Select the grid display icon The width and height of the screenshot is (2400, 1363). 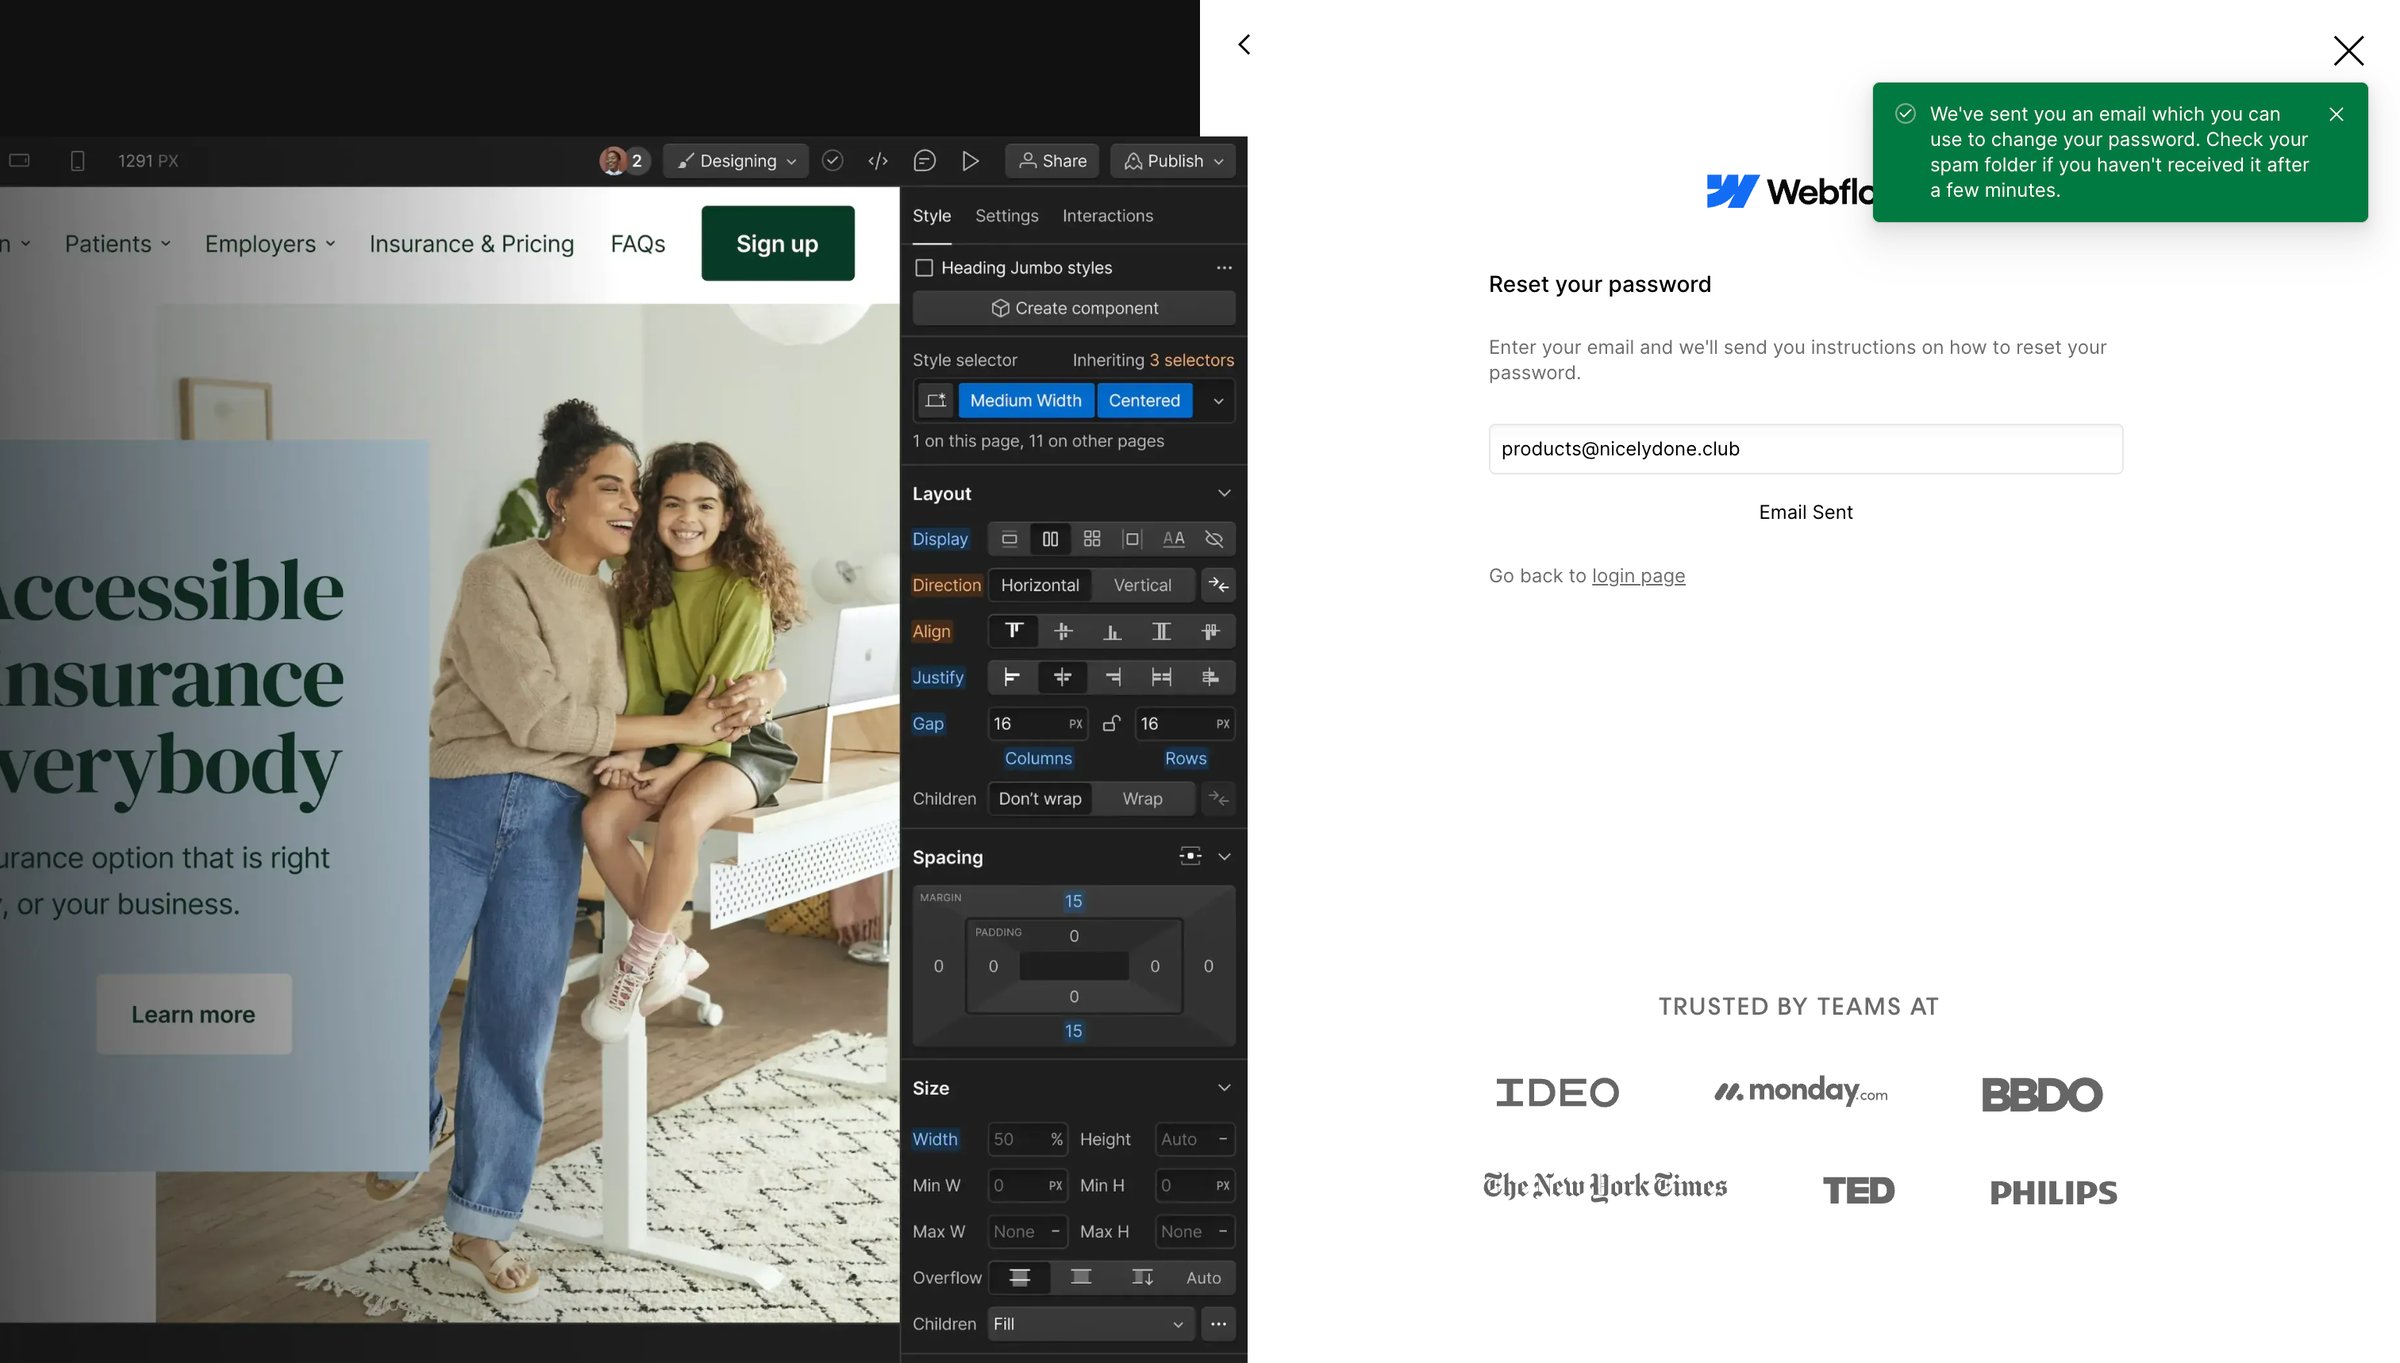1092,539
